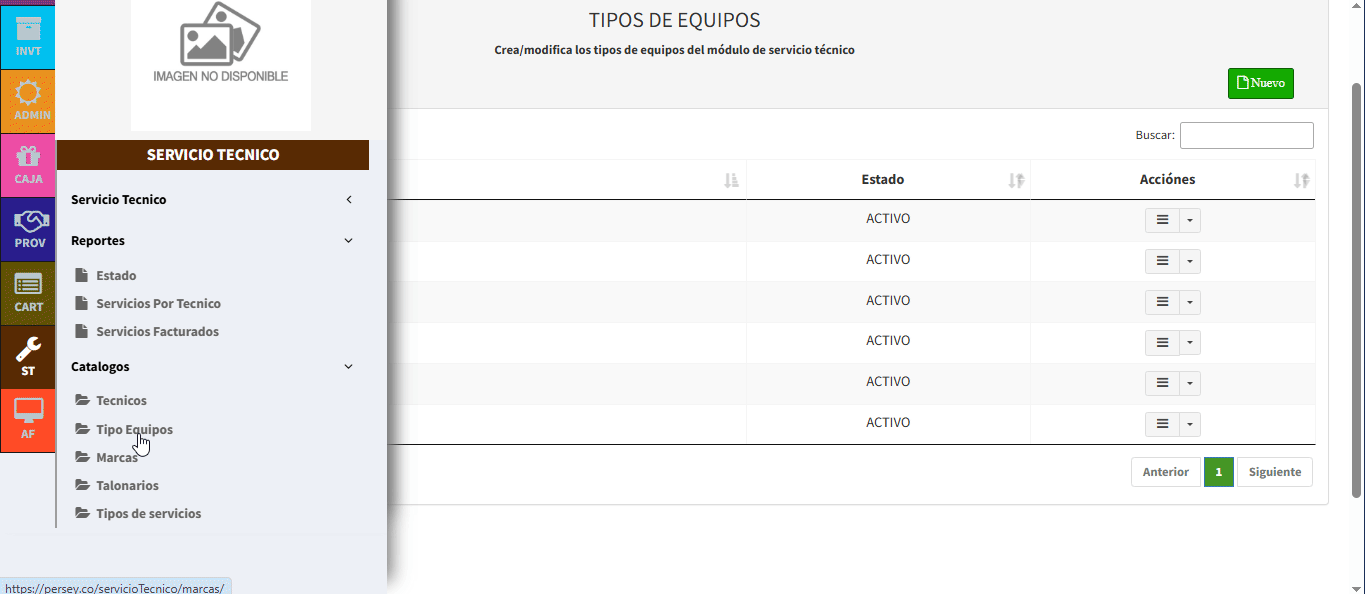Open actions dropdown caret in last row
Viewport: 1365px width, 594px height.
[1190, 425]
